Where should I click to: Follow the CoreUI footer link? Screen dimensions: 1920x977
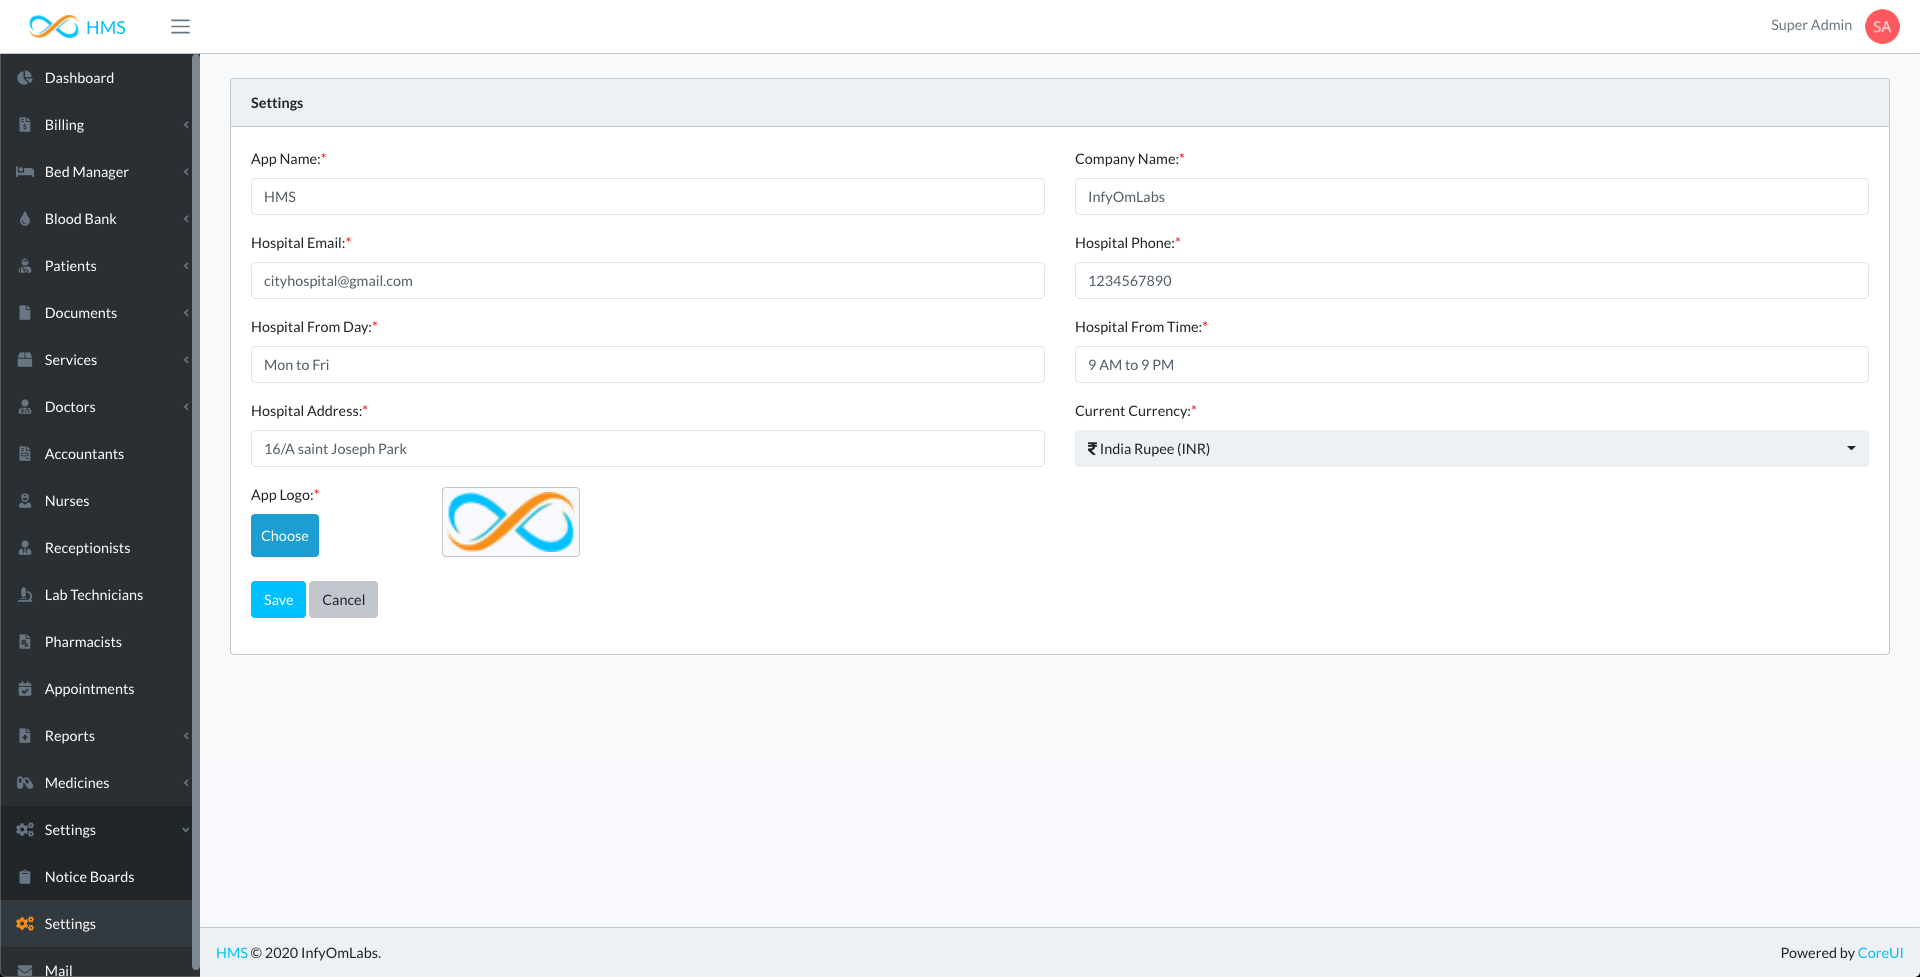[1880, 953]
